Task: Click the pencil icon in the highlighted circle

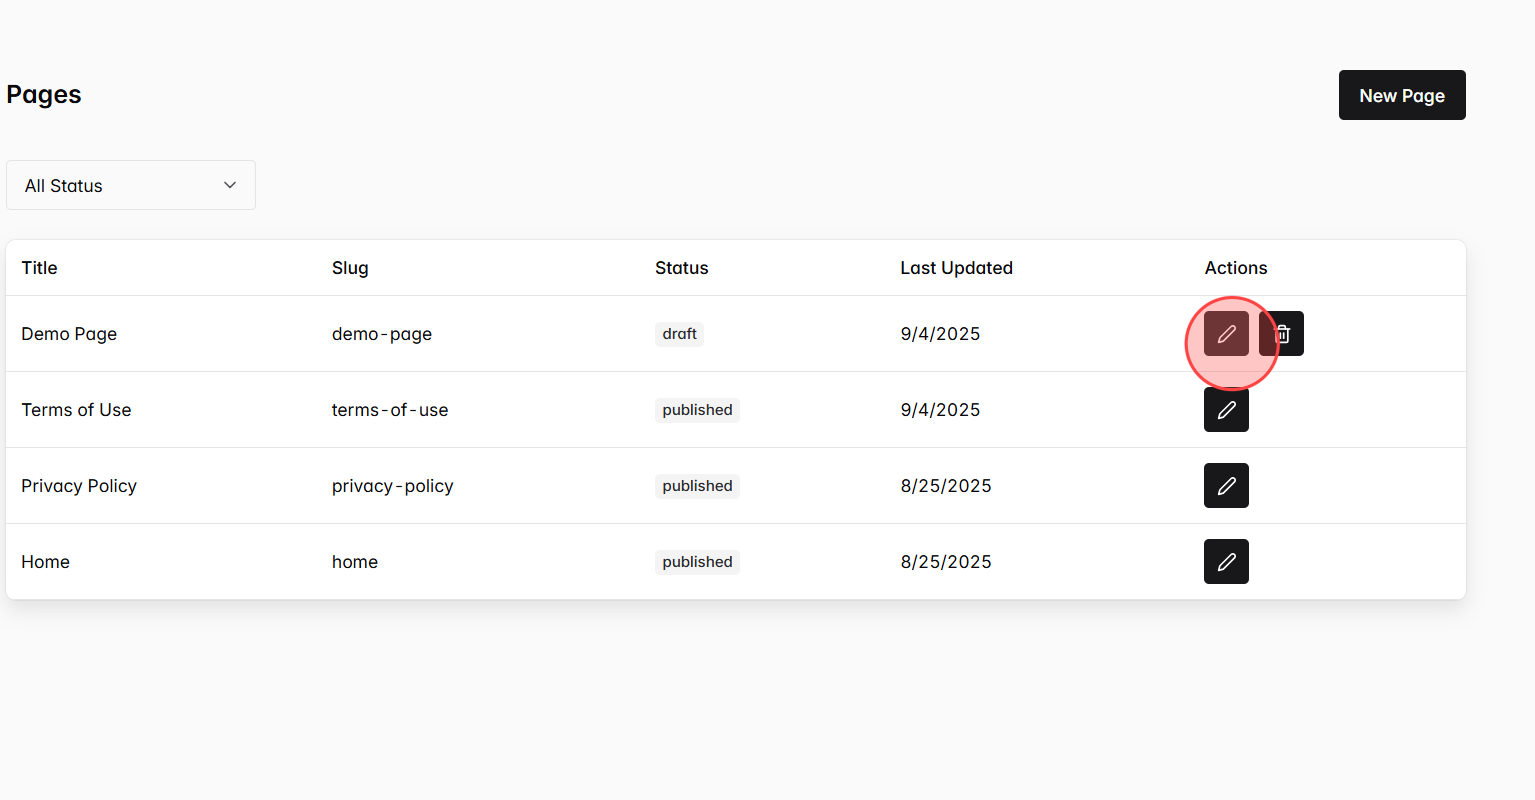Action: pos(1226,333)
